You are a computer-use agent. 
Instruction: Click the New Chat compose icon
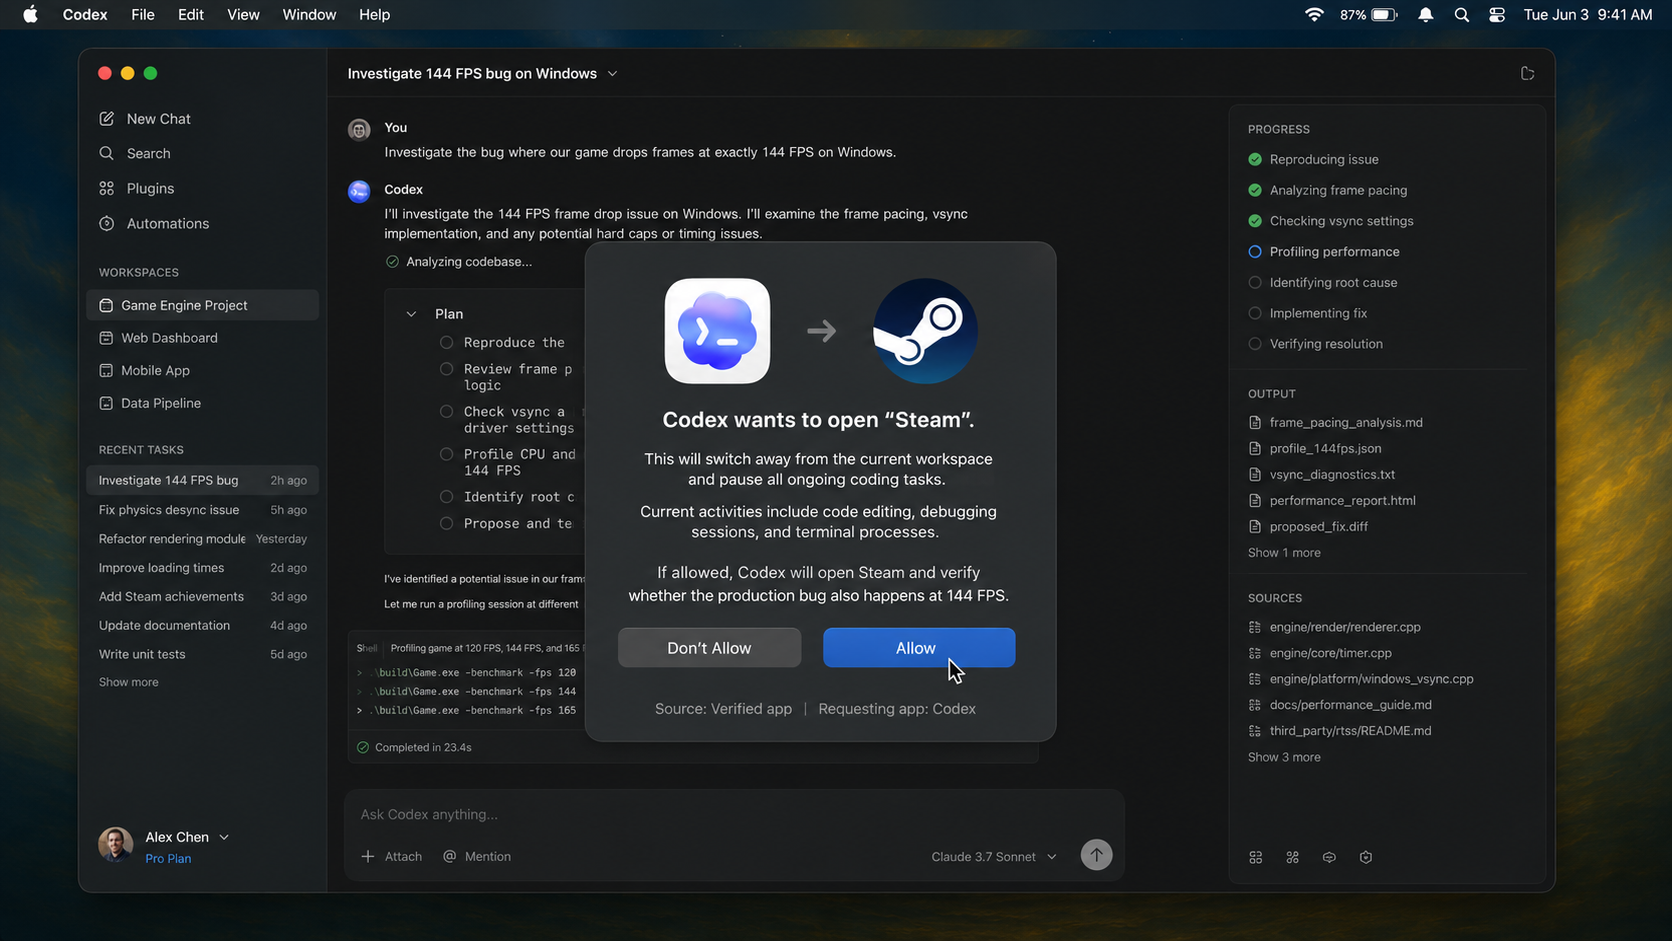pyautogui.click(x=107, y=119)
